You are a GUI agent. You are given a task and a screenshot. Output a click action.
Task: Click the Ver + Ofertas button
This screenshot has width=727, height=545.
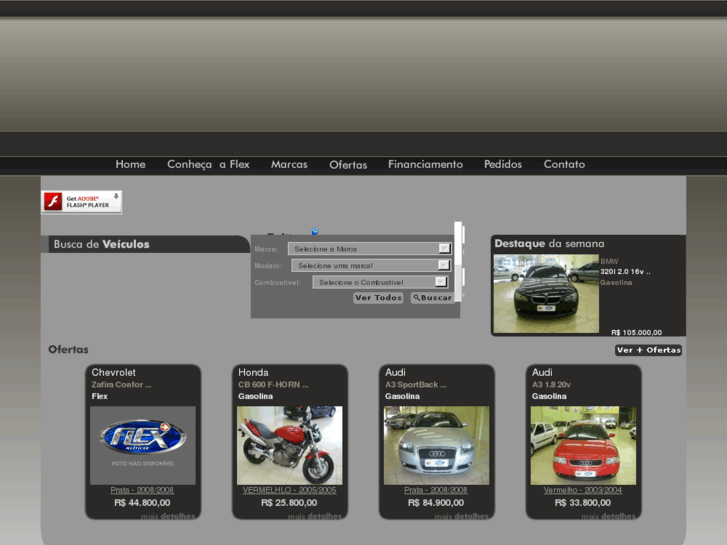[648, 350]
